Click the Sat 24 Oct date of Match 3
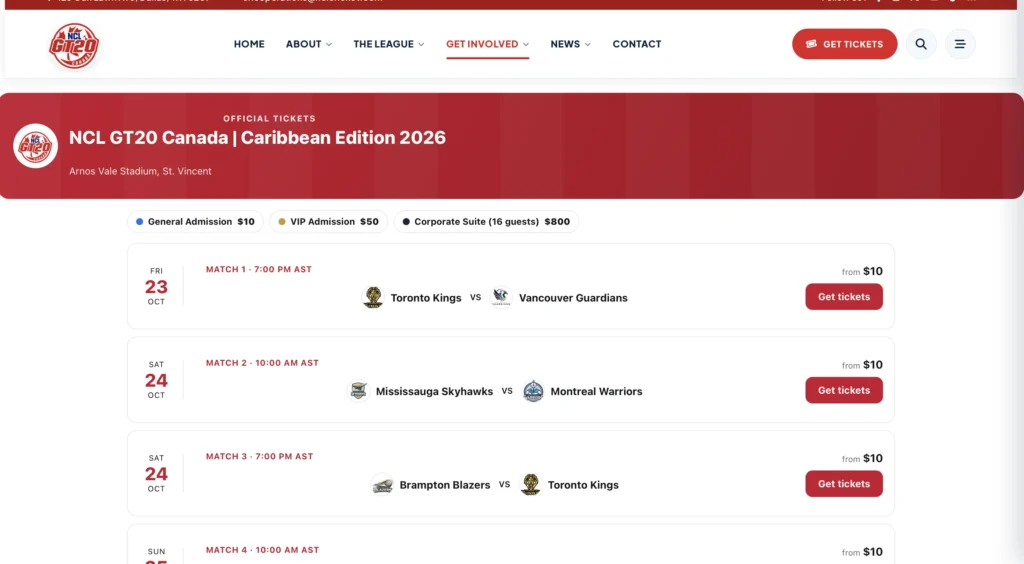 (x=156, y=473)
